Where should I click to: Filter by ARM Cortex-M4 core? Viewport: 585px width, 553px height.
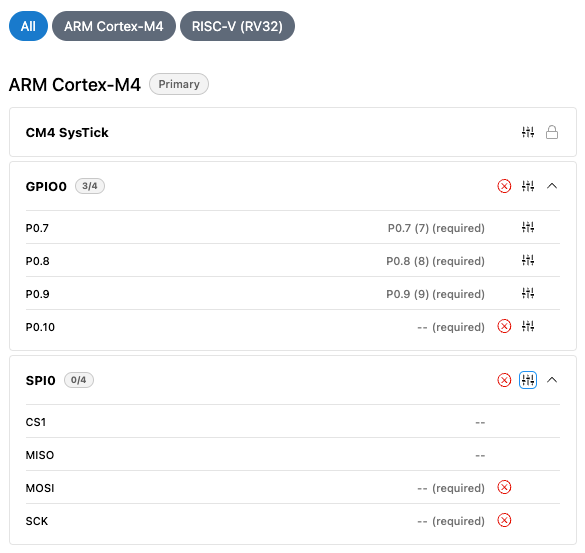tap(114, 26)
